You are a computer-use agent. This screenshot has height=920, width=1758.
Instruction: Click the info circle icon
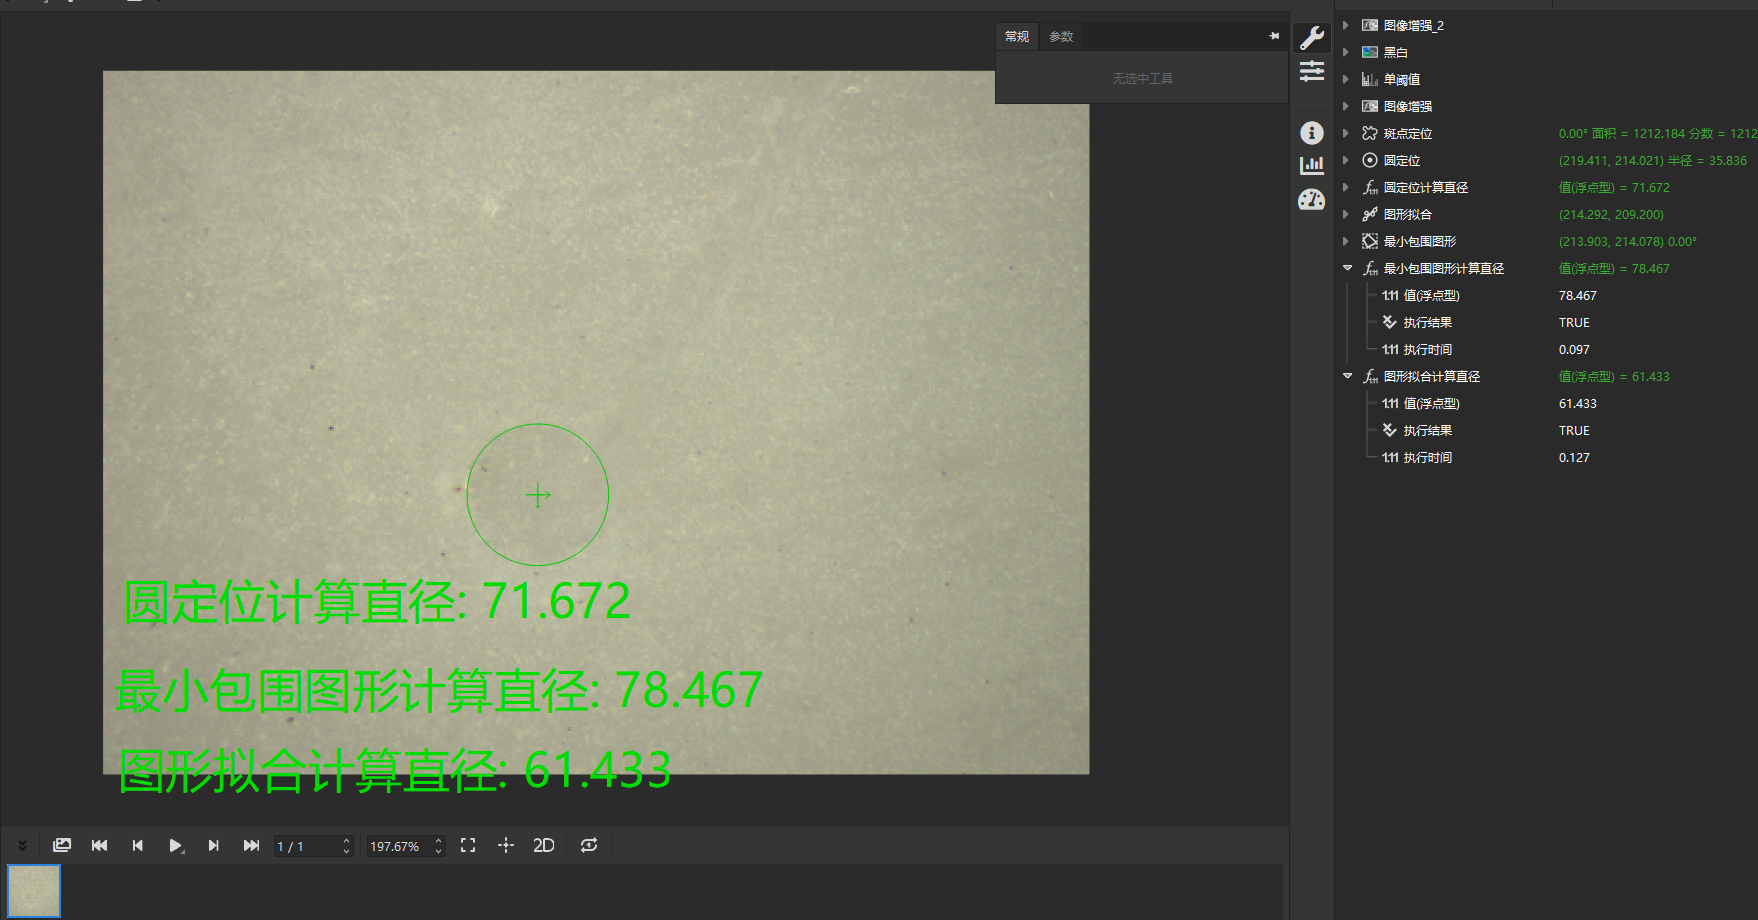[x=1311, y=133]
